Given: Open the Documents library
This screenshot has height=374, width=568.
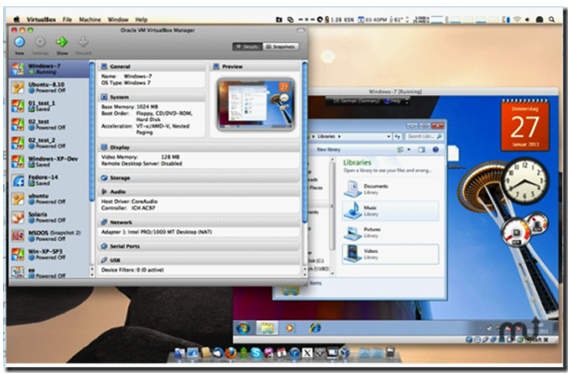Looking at the screenshot, I should pyautogui.click(x=390, y=189).
